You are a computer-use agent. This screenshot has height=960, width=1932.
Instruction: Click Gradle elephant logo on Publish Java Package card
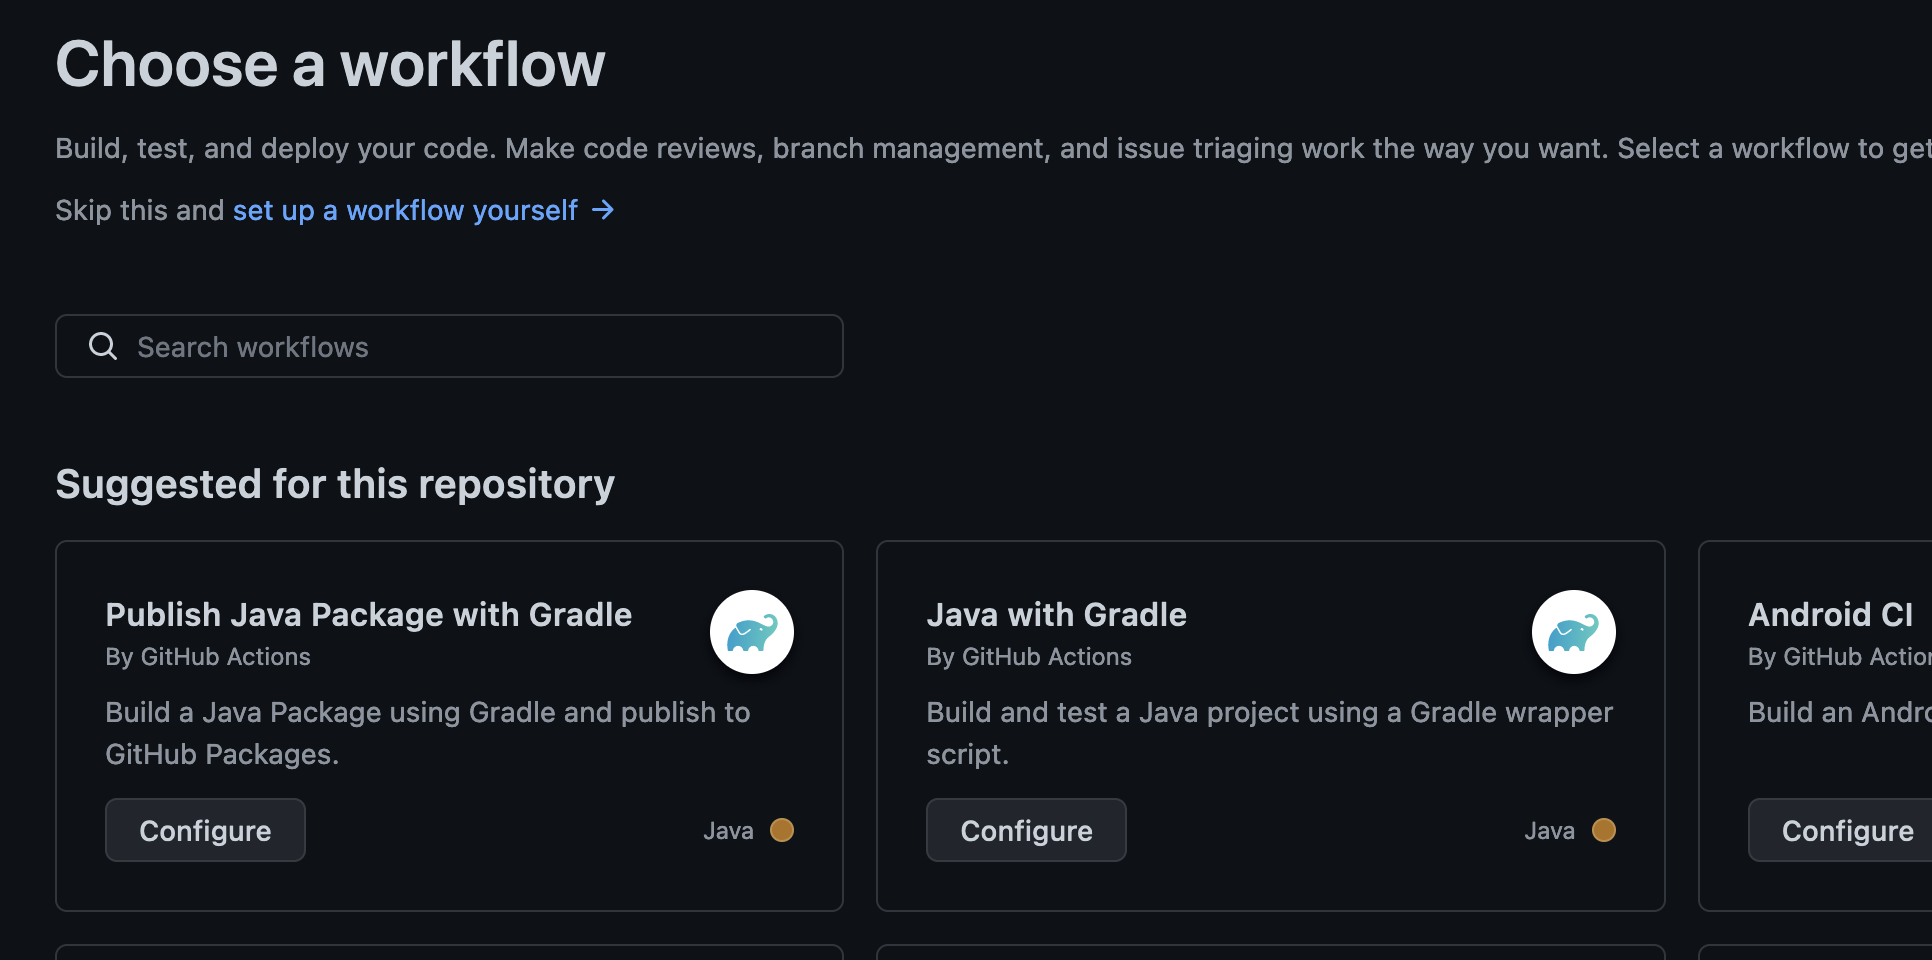tap(752, 632)
